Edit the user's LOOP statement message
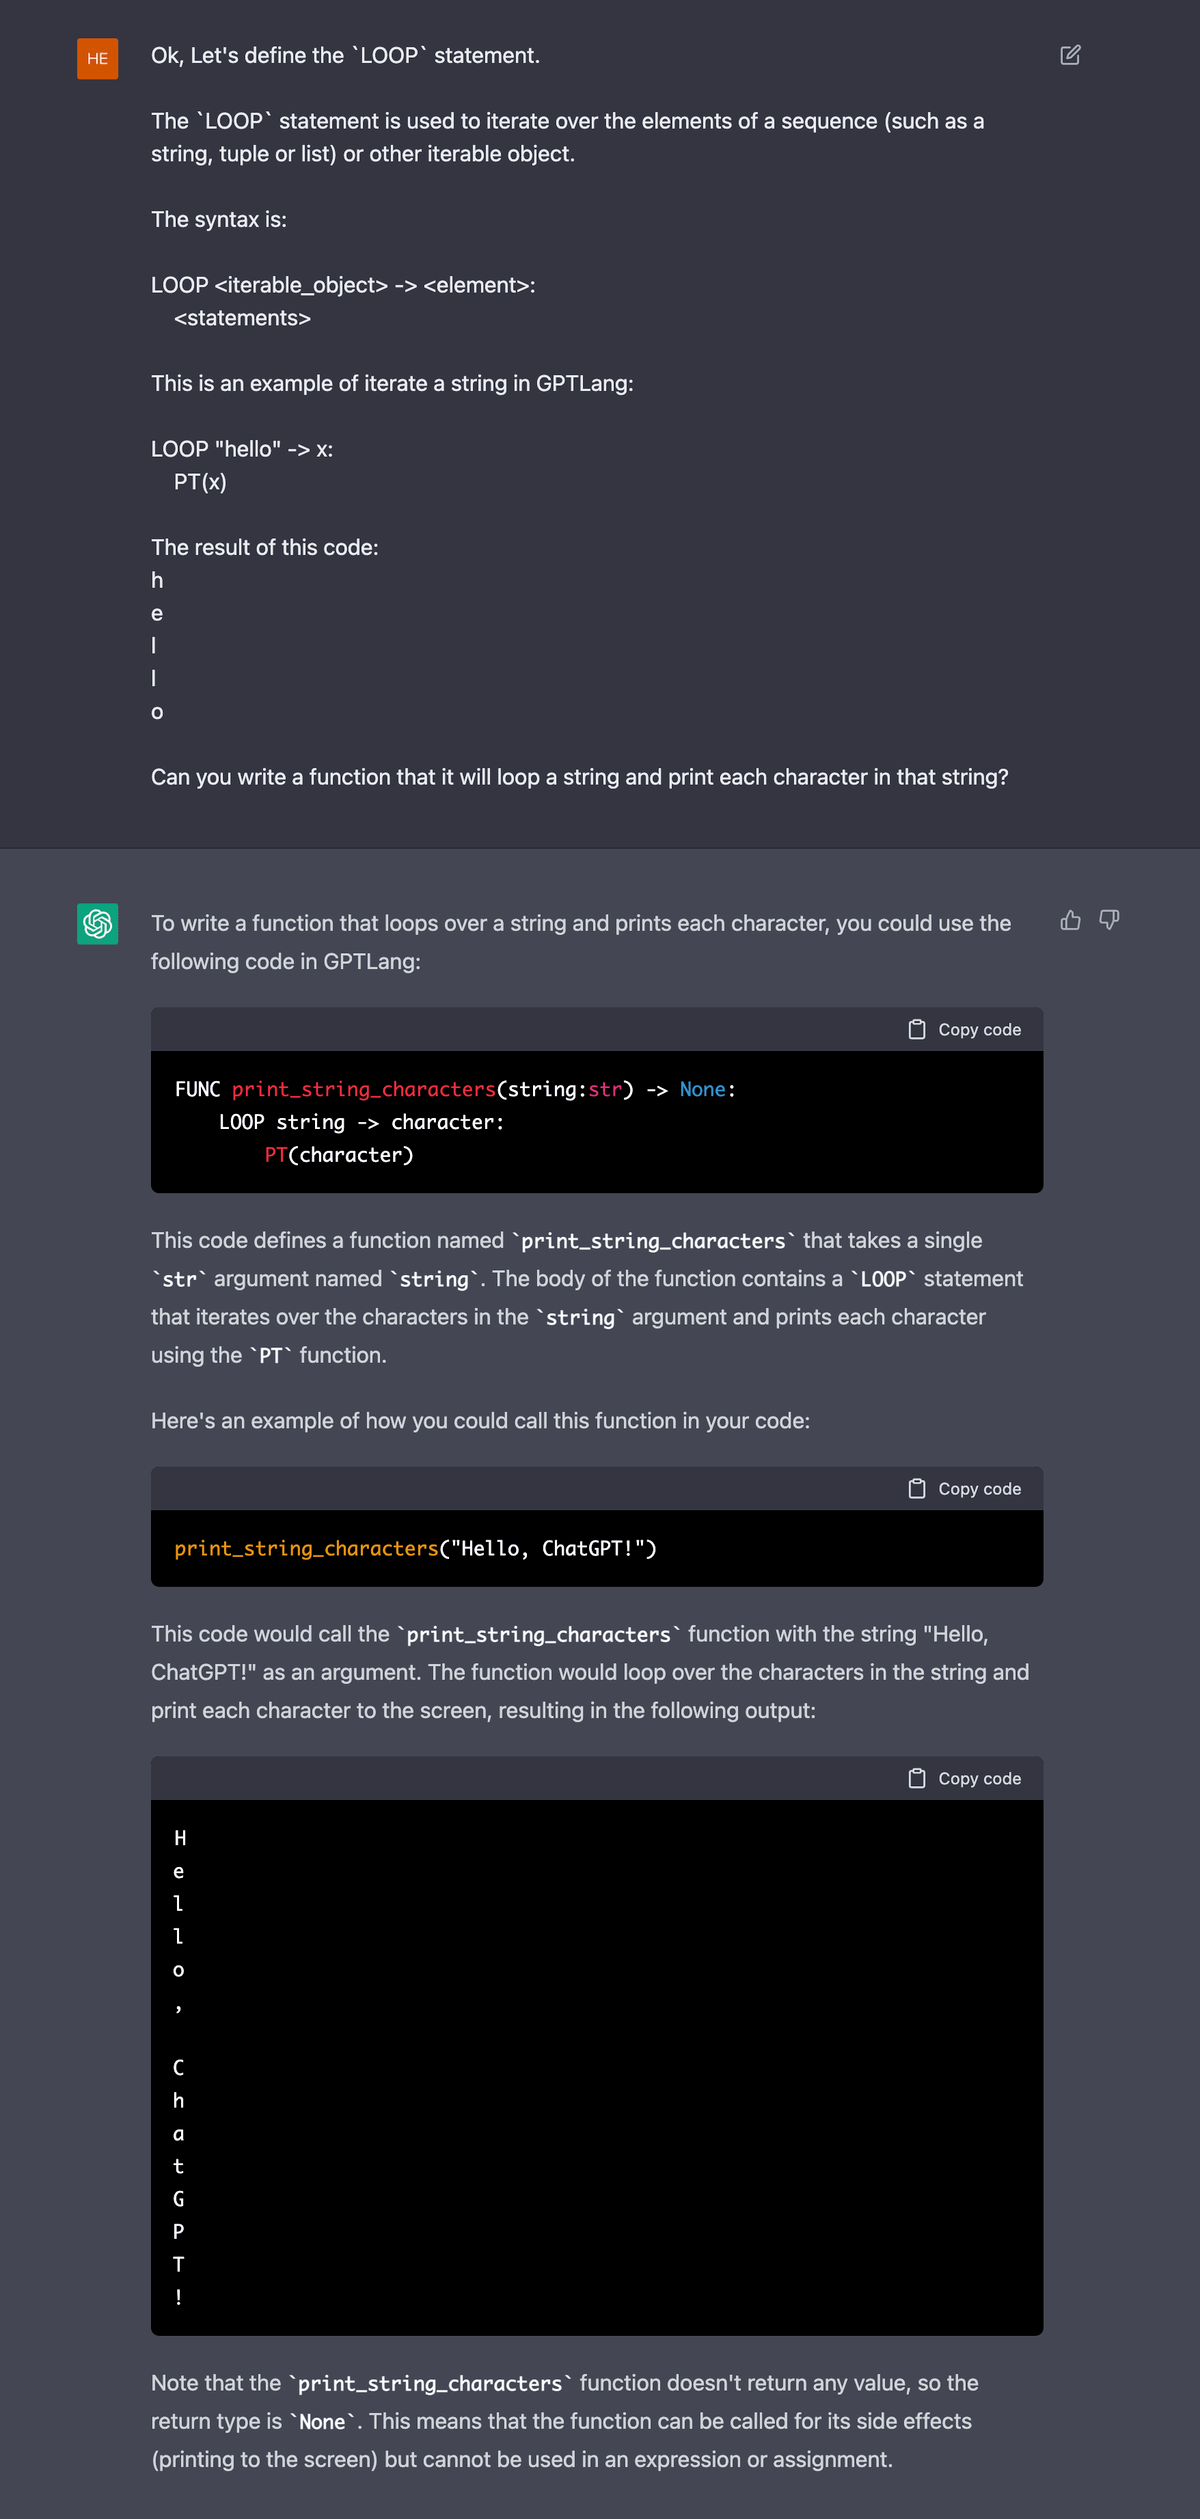Screen dimensions: 1200x2519 click(x=1070, y=55)
